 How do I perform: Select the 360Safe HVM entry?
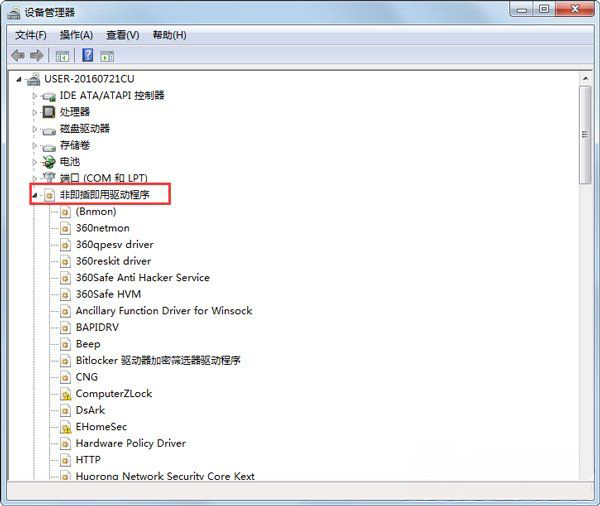pos(108,294)
